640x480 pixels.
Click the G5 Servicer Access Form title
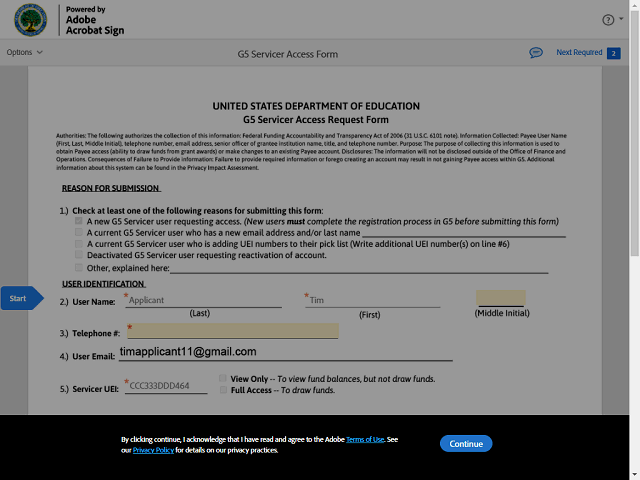tap(288, 54)
